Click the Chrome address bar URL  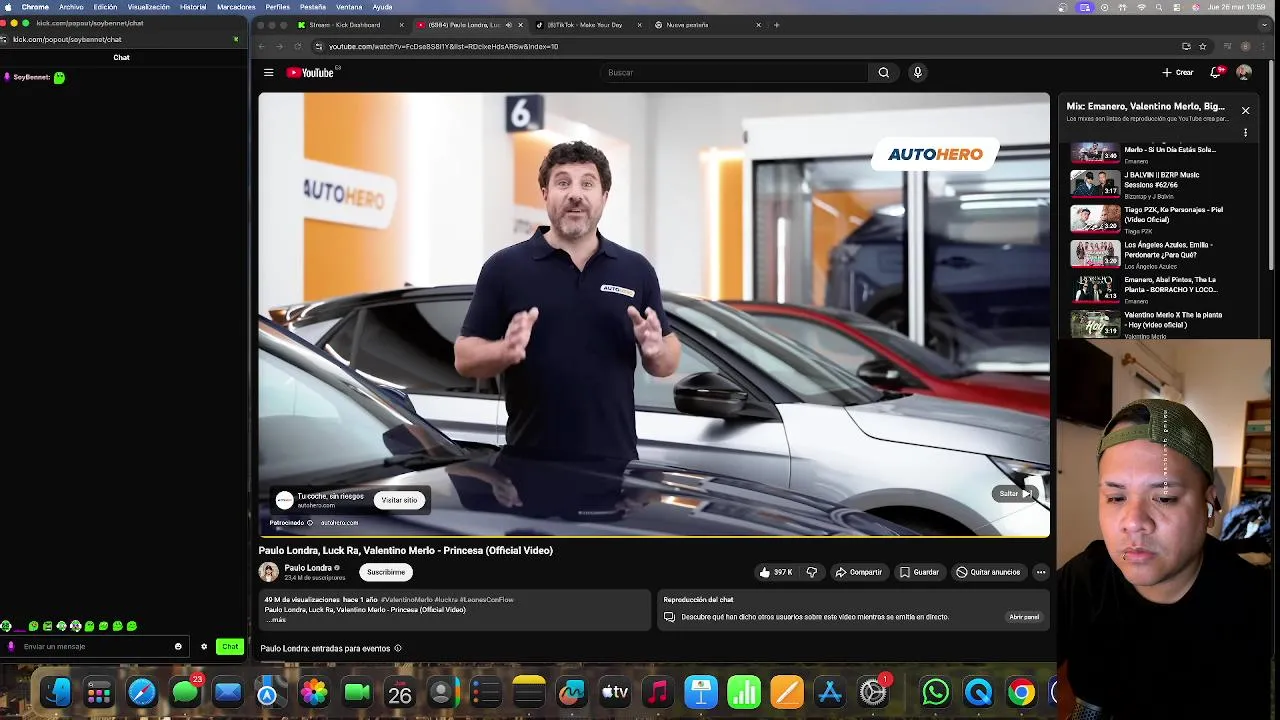[x=444, y=46]
